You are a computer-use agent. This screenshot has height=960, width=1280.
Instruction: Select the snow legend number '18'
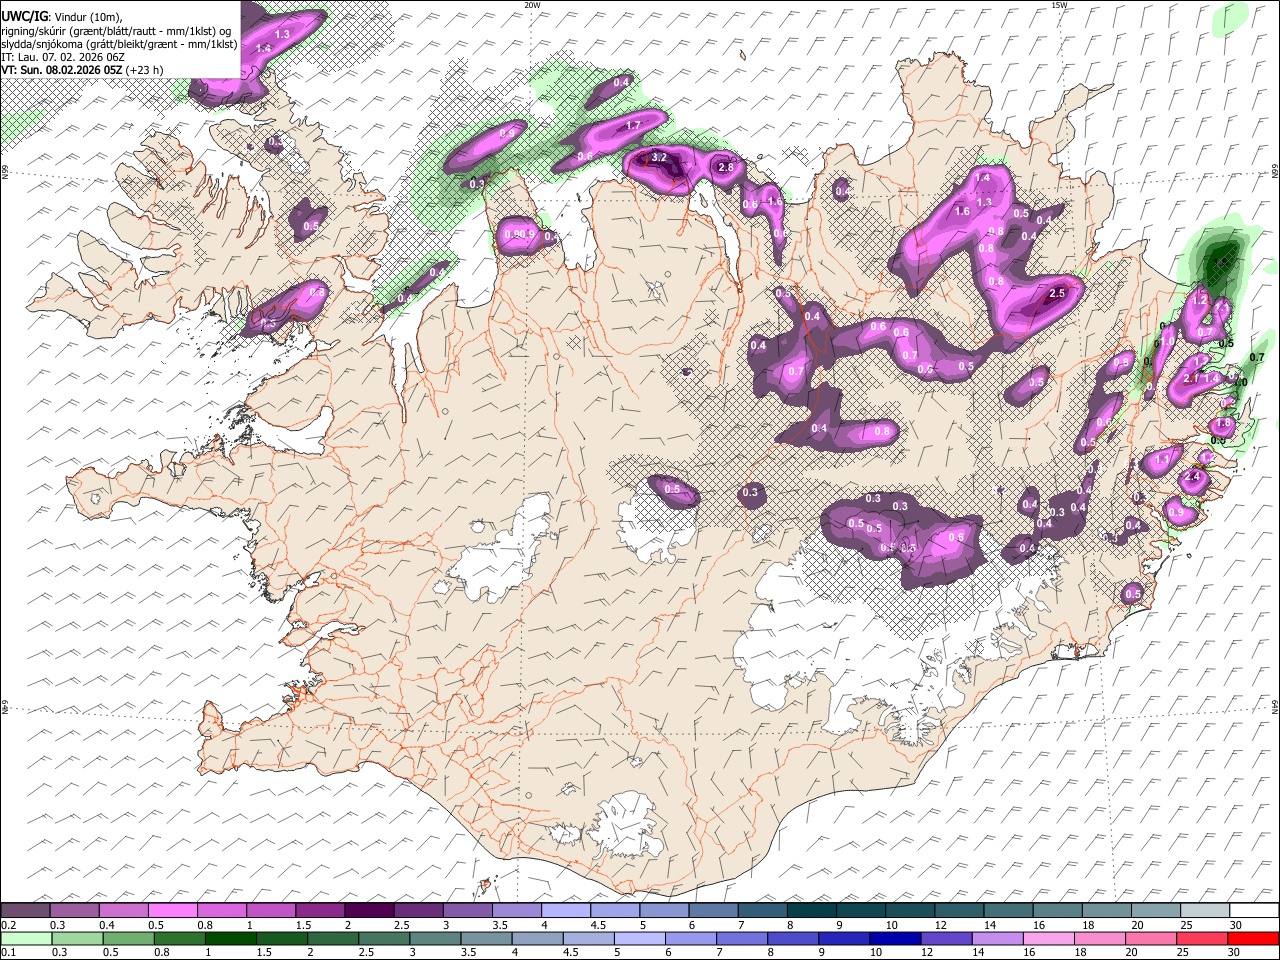[1088, 925]
